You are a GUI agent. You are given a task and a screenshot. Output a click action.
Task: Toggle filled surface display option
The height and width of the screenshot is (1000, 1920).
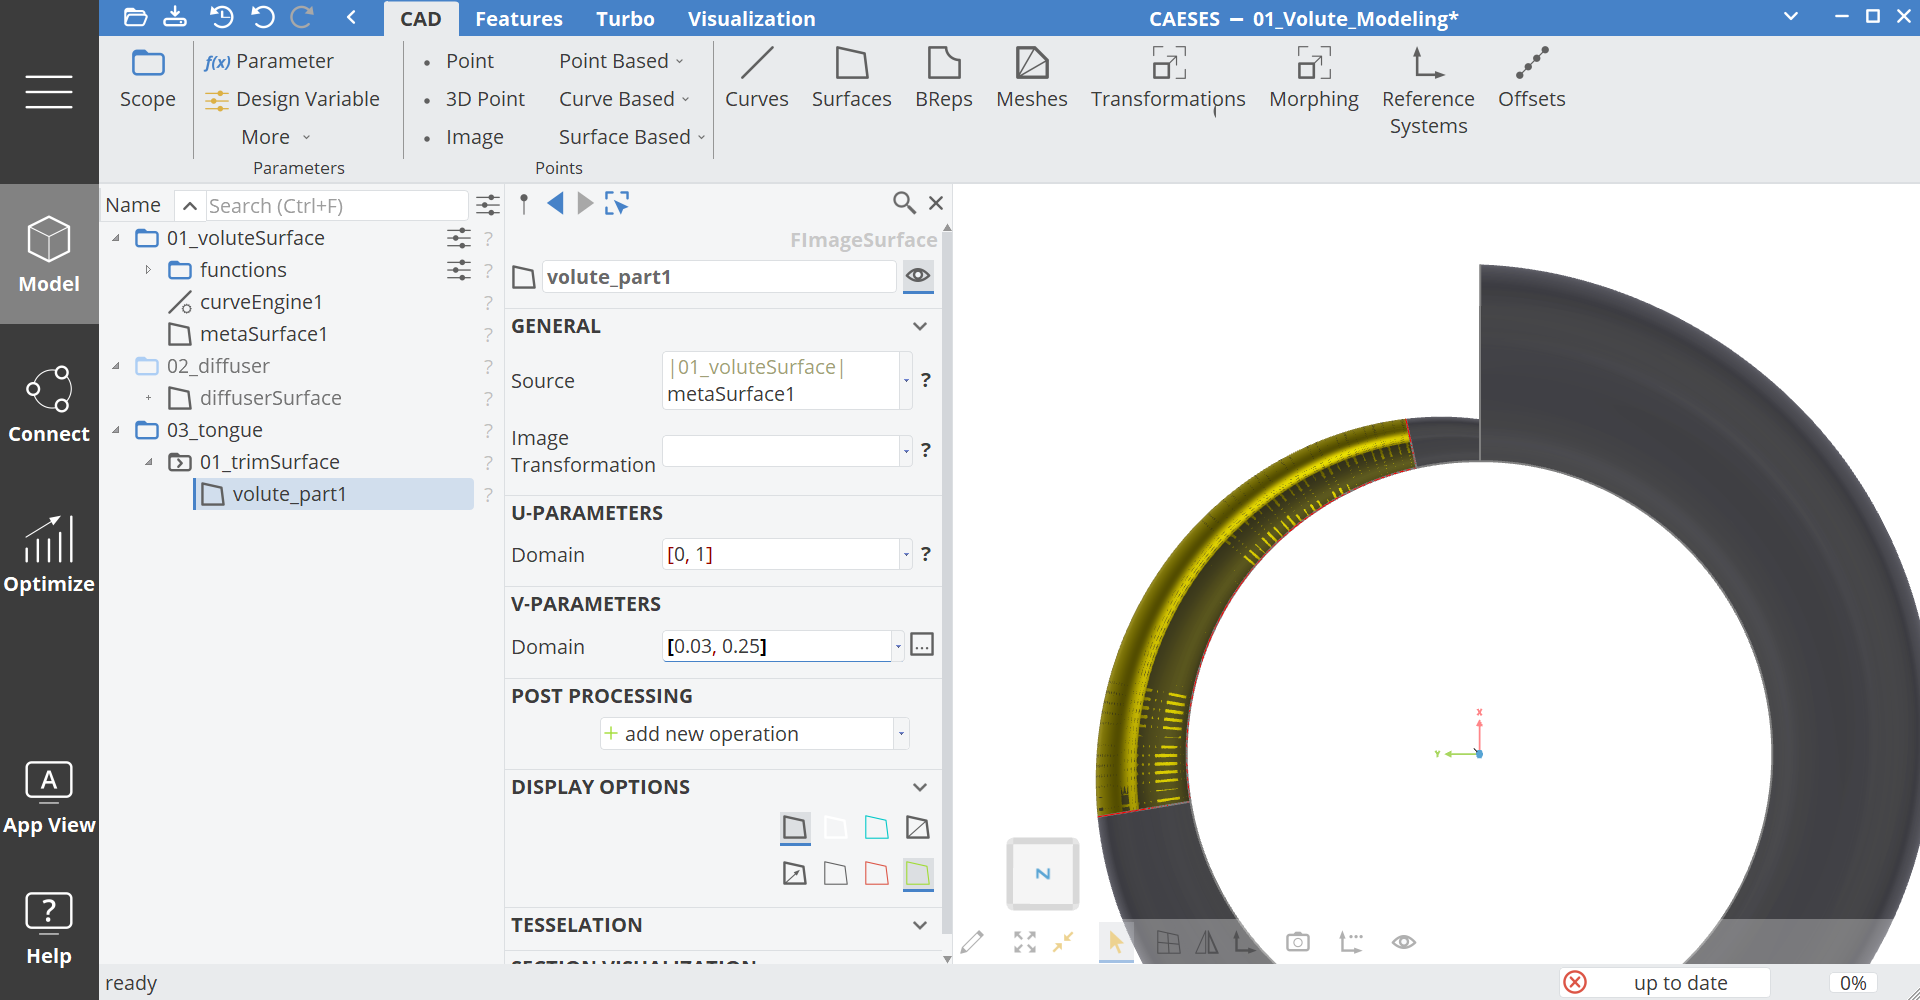[795, 828]
